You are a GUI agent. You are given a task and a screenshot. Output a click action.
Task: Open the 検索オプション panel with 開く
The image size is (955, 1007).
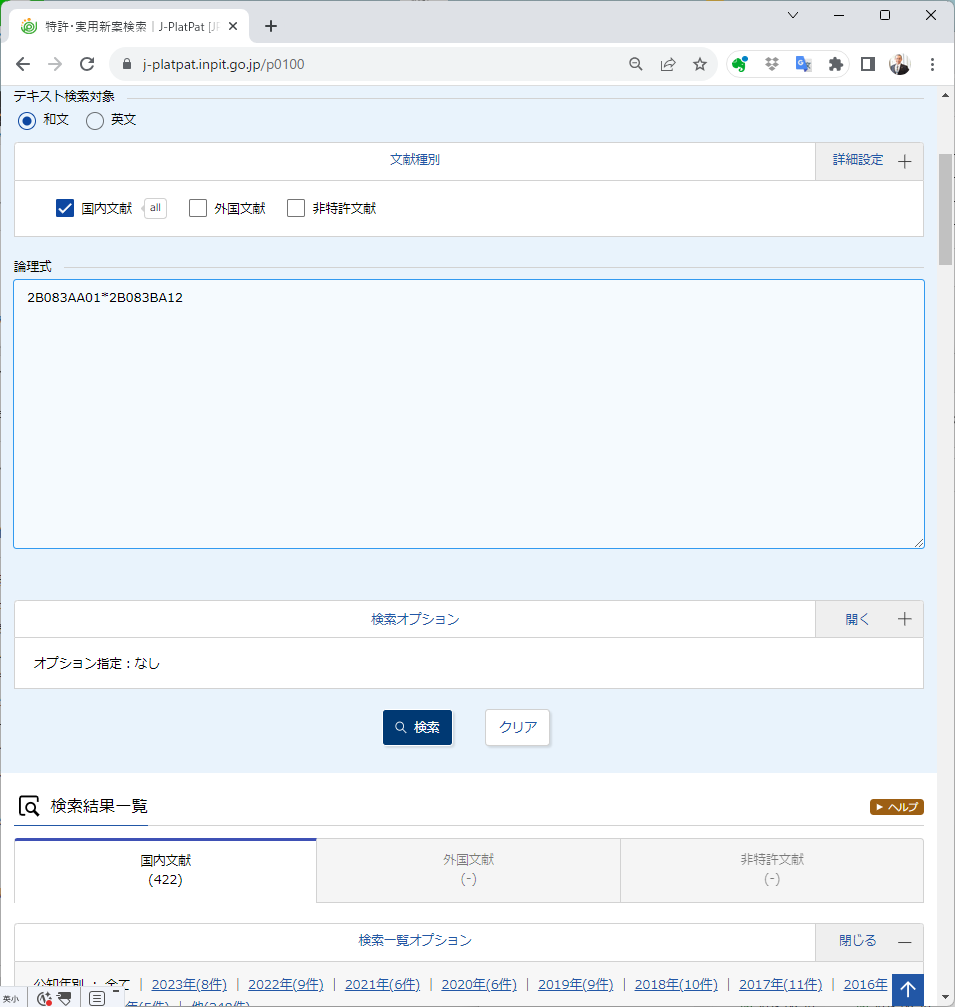point(870,619)
